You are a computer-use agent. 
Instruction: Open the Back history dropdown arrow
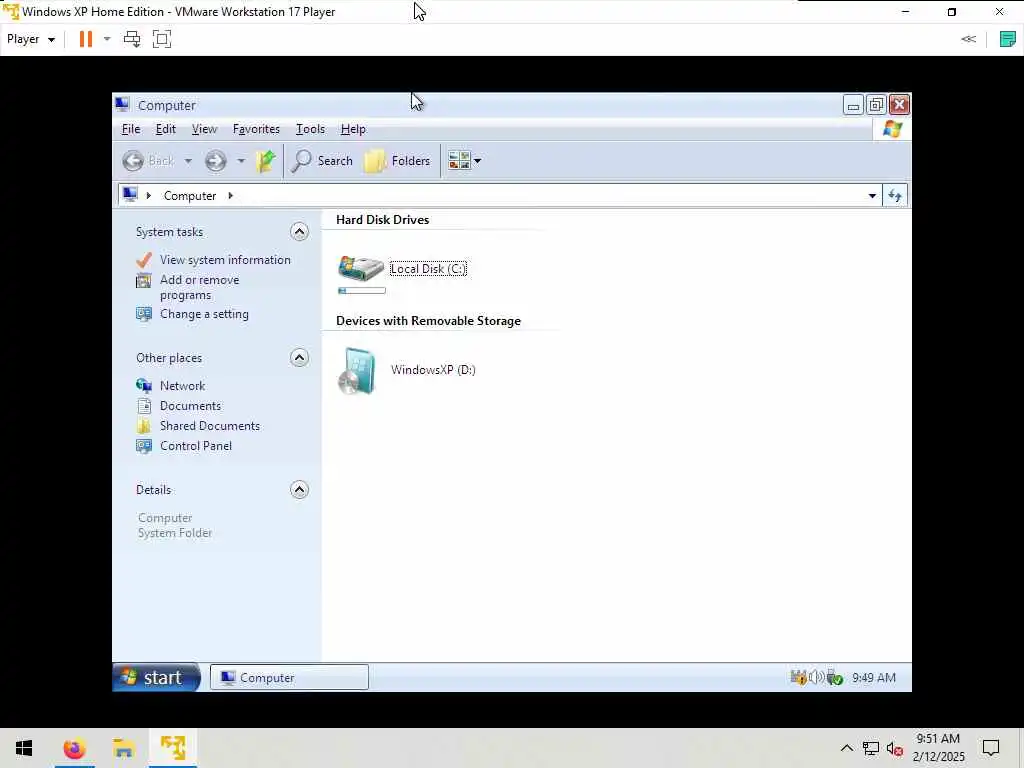(188, 161)
